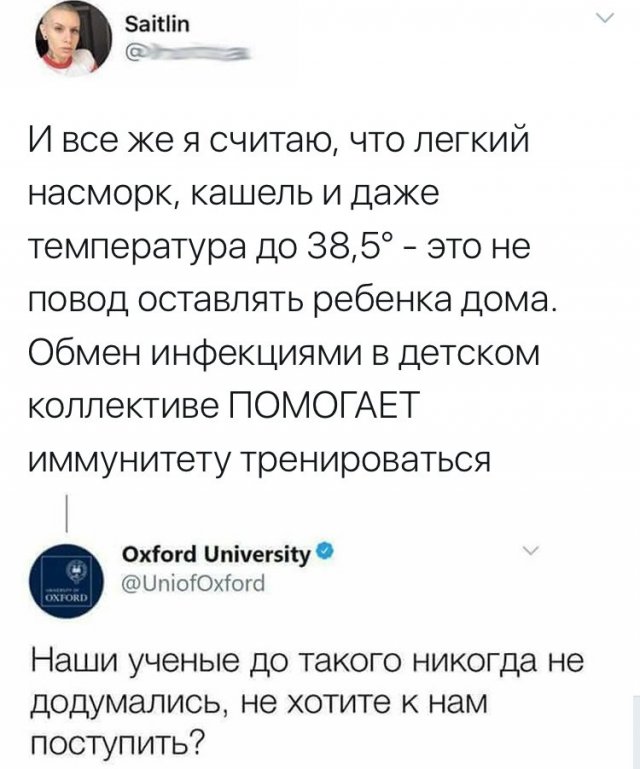Expand the chevron menu on Oxford's reply
640x769 pixels.
tap(530, 551)
